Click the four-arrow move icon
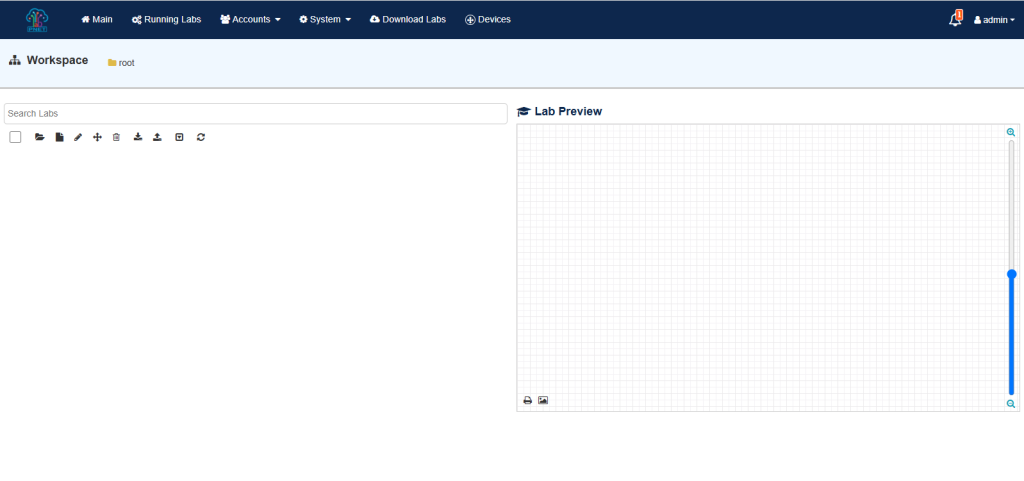Screen dimensions: 1024x481 click(x=97, y=137)
